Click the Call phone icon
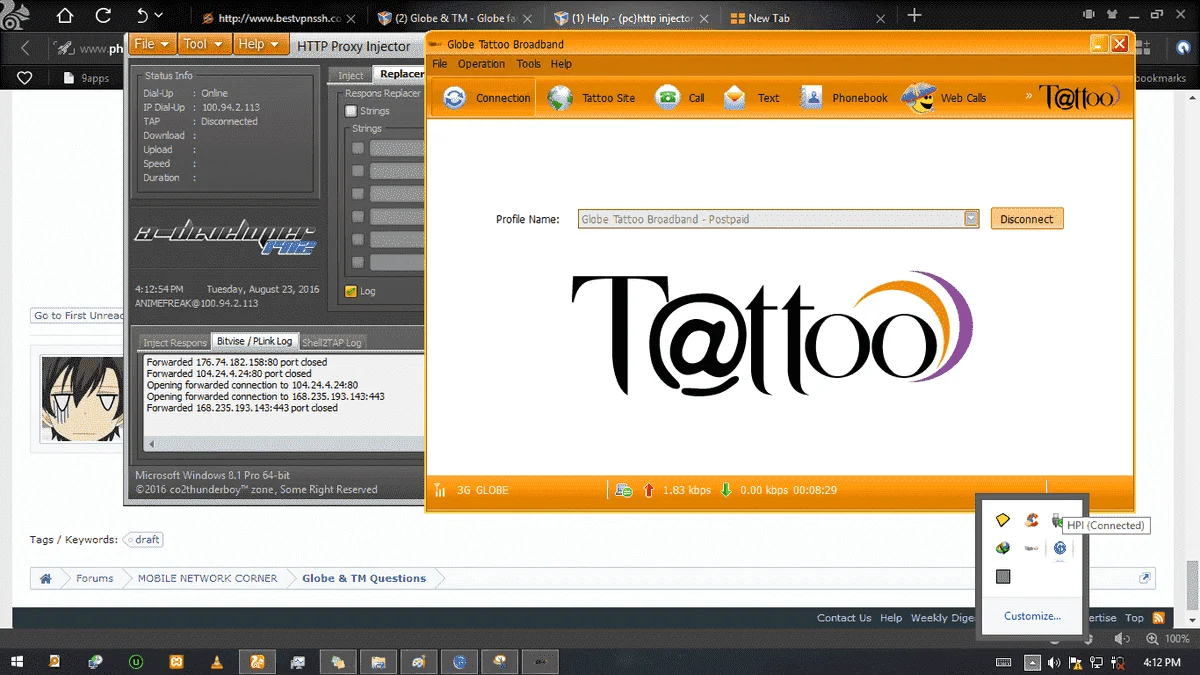 (x=667, y=97)
